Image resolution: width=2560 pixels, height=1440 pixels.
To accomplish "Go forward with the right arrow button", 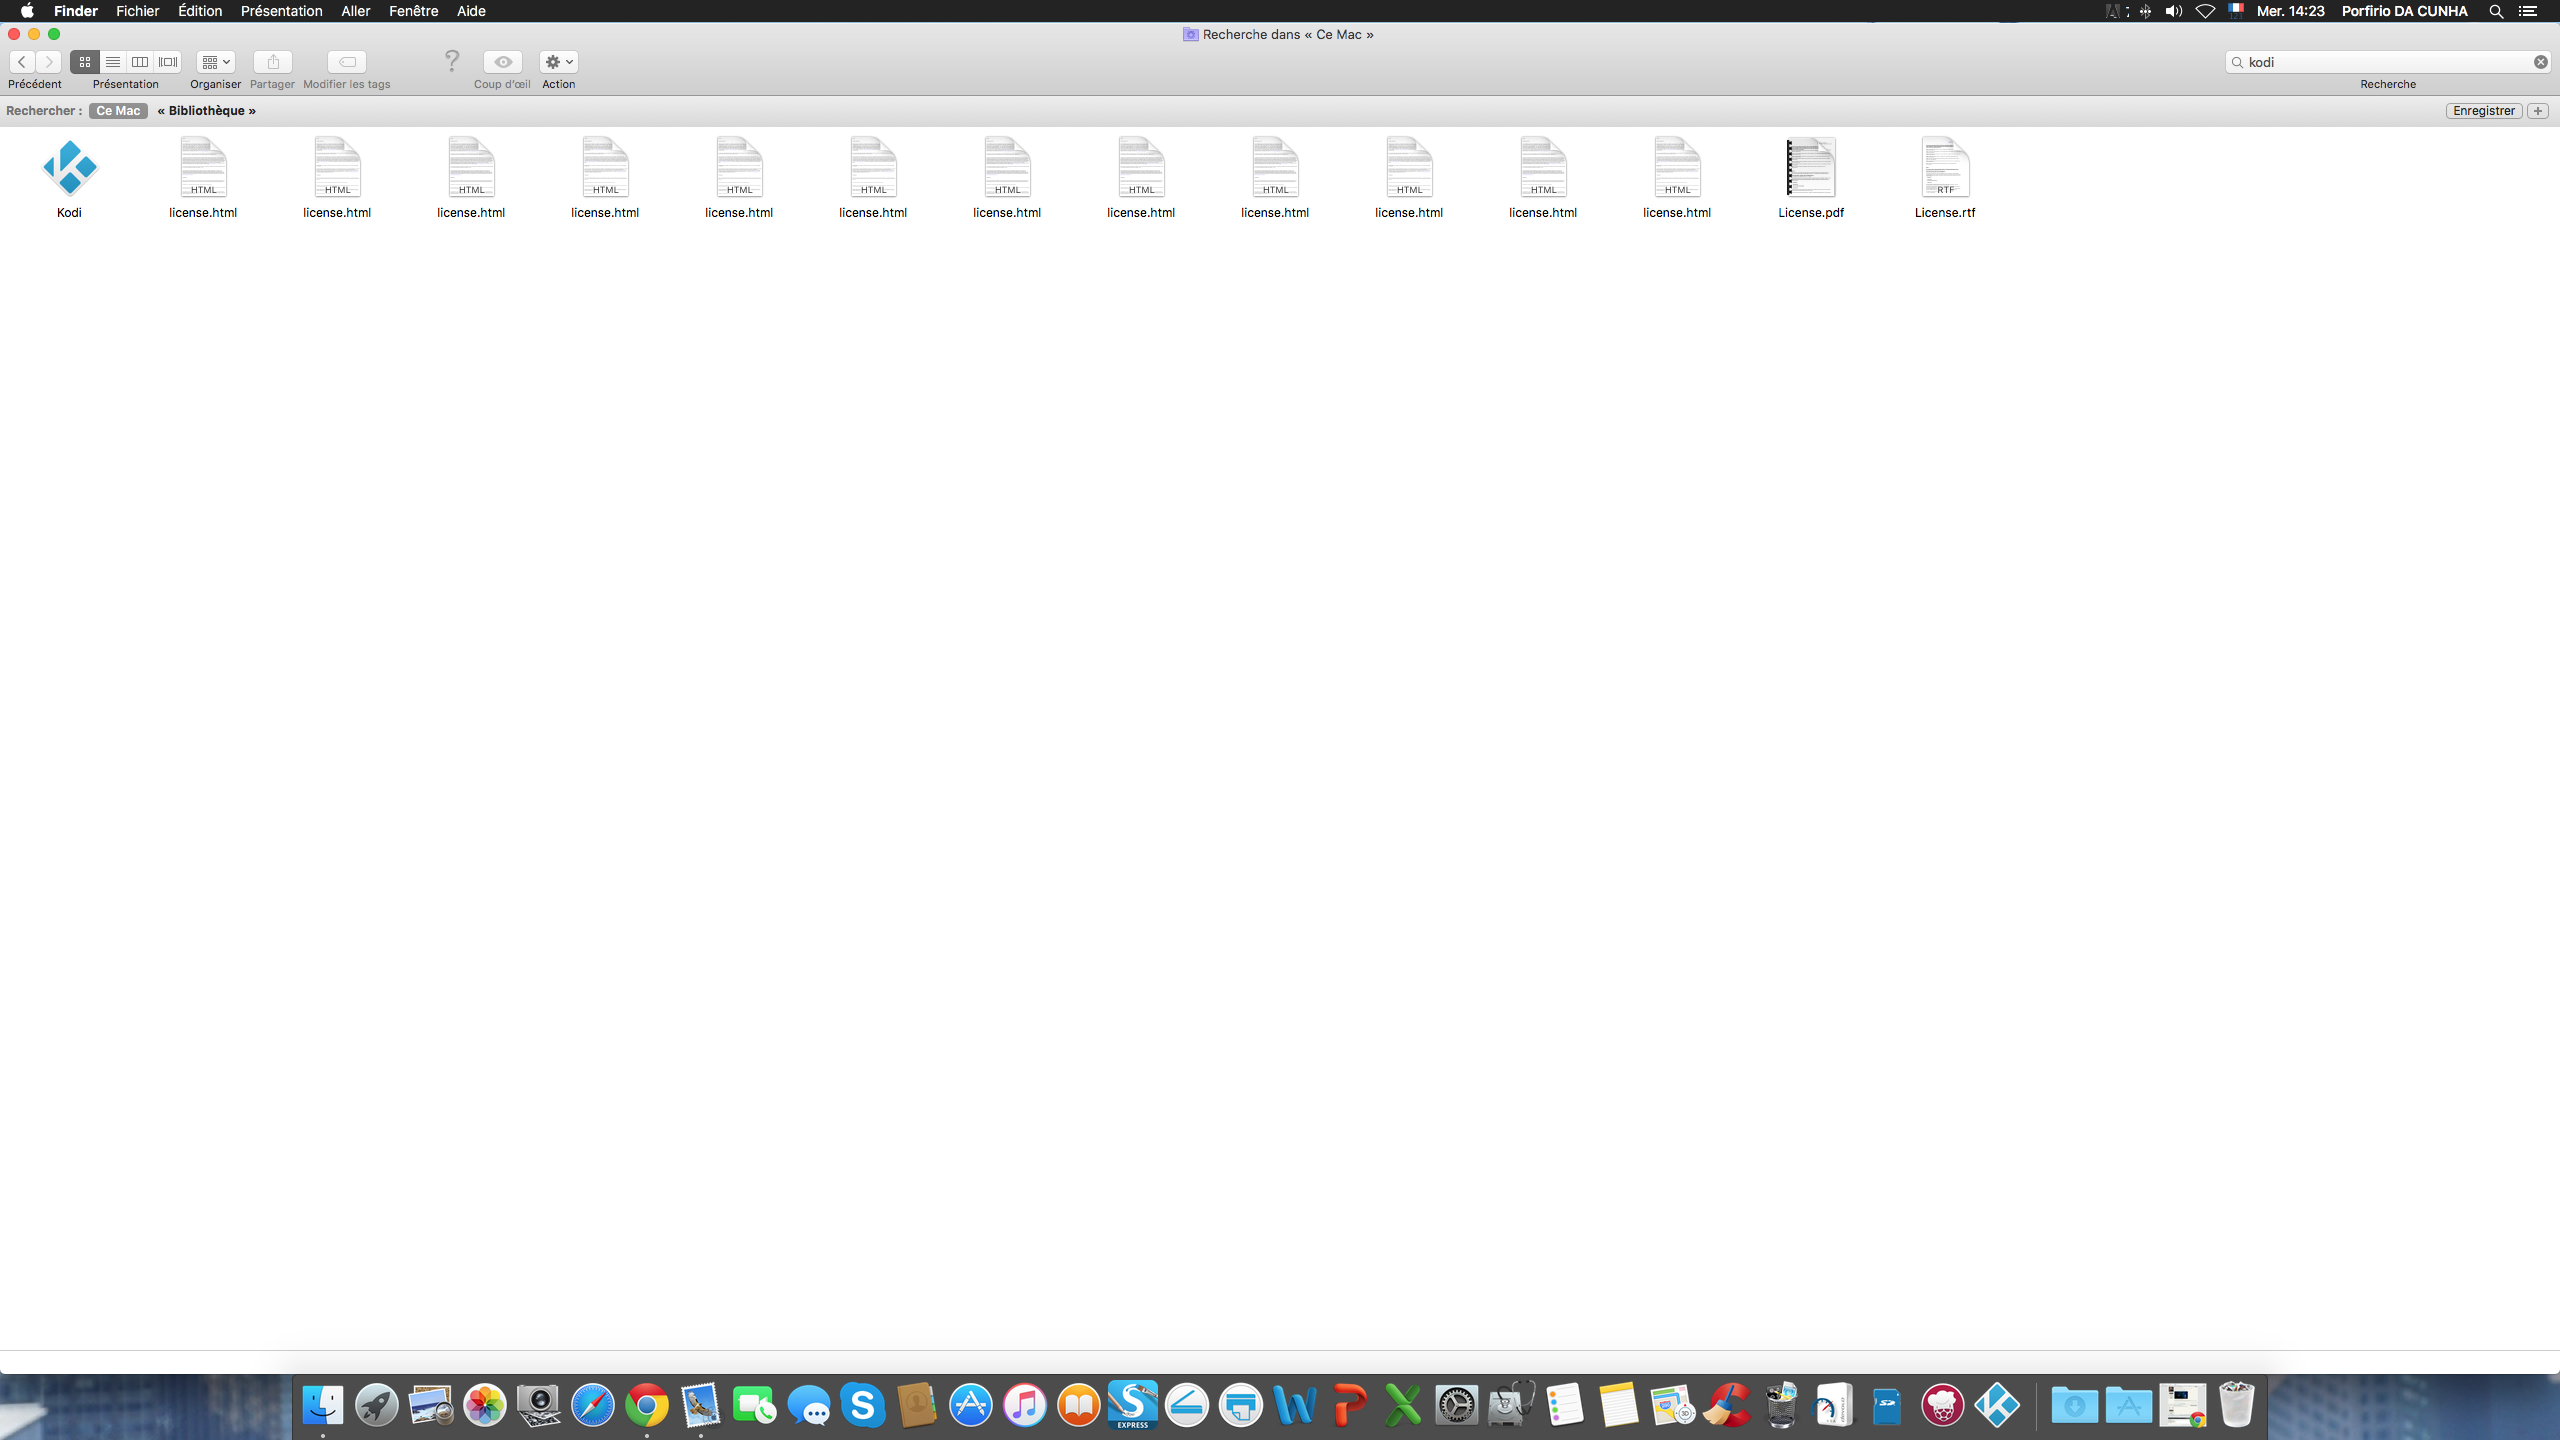I will pyautogui.click(x=48, y=62).
